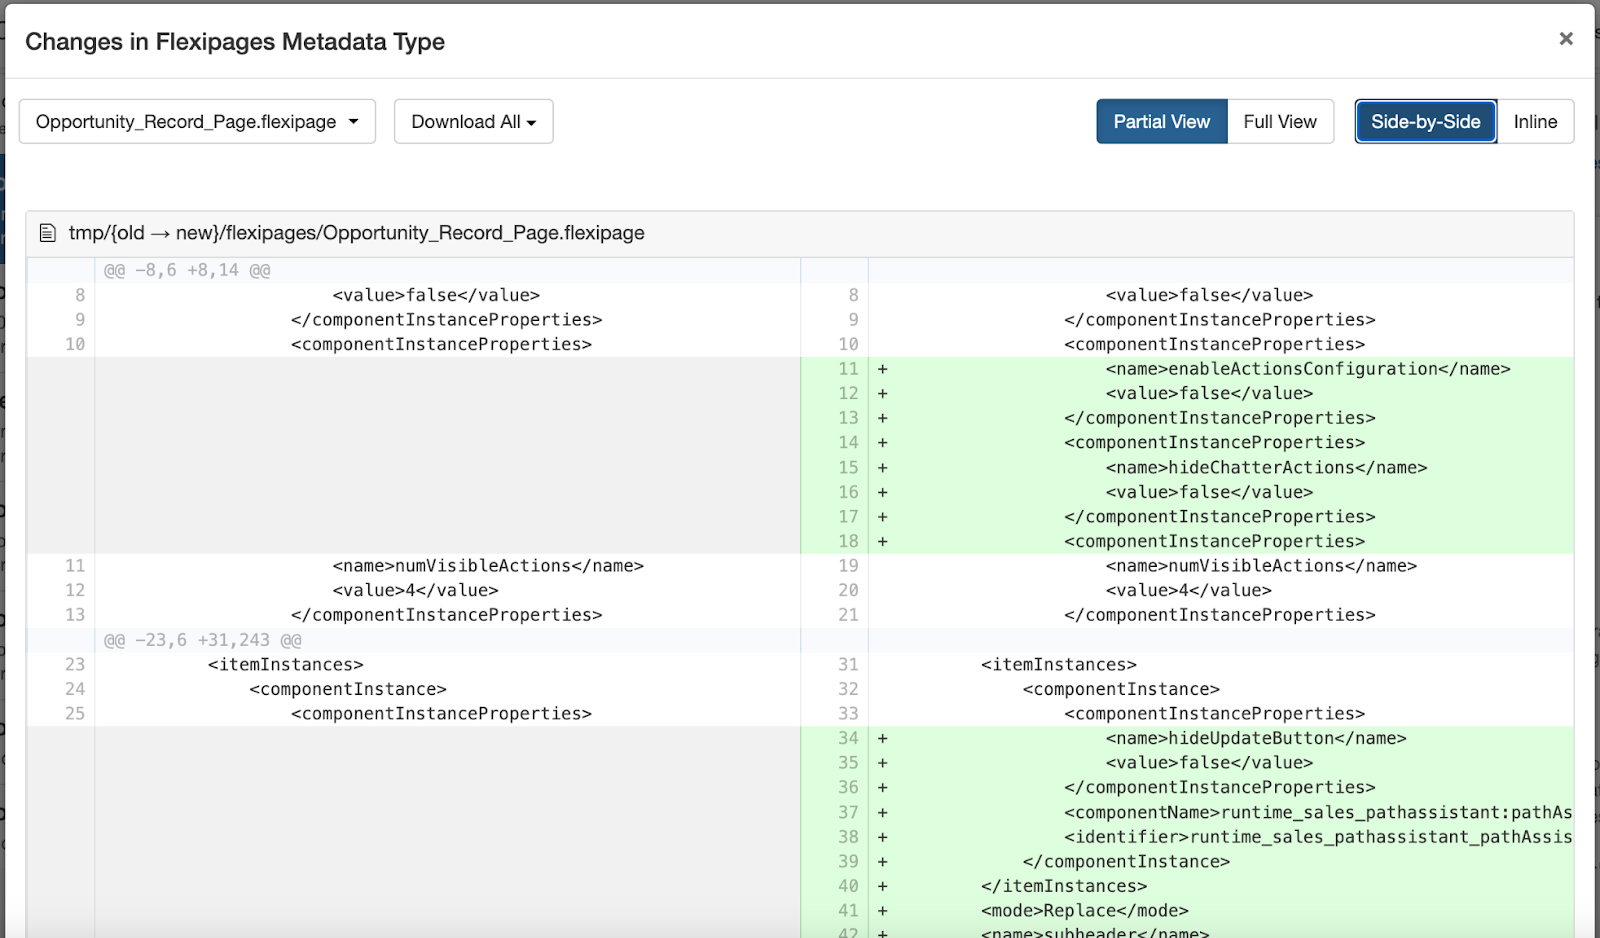
Task: Click new line number 11
Action: tap(848, 369)
